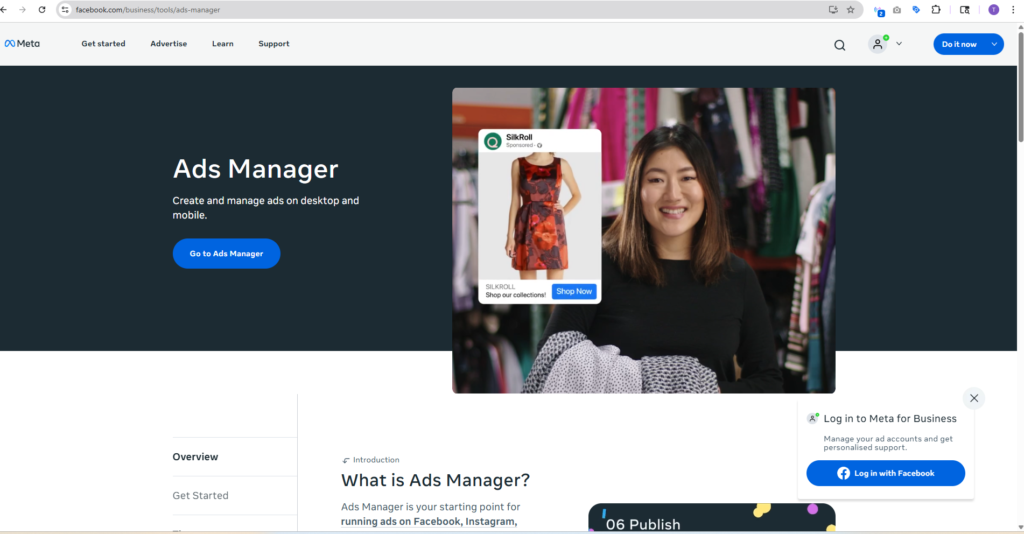1024x534 pixels.
Task: Open the Chrome three-dot menu
Action: (1013, 10)
